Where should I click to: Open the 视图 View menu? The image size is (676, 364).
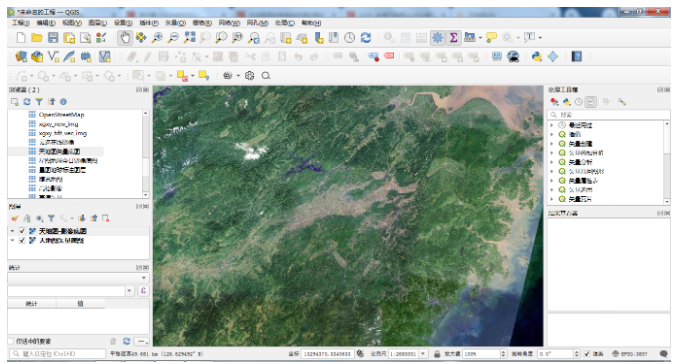click(72, 23)
